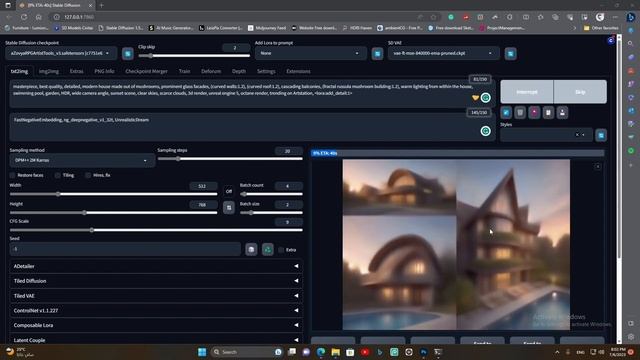Expand the Tiled VAE section
Image resolution: width=640 pixels, height=360 pixels.
[x=156, y=296]
